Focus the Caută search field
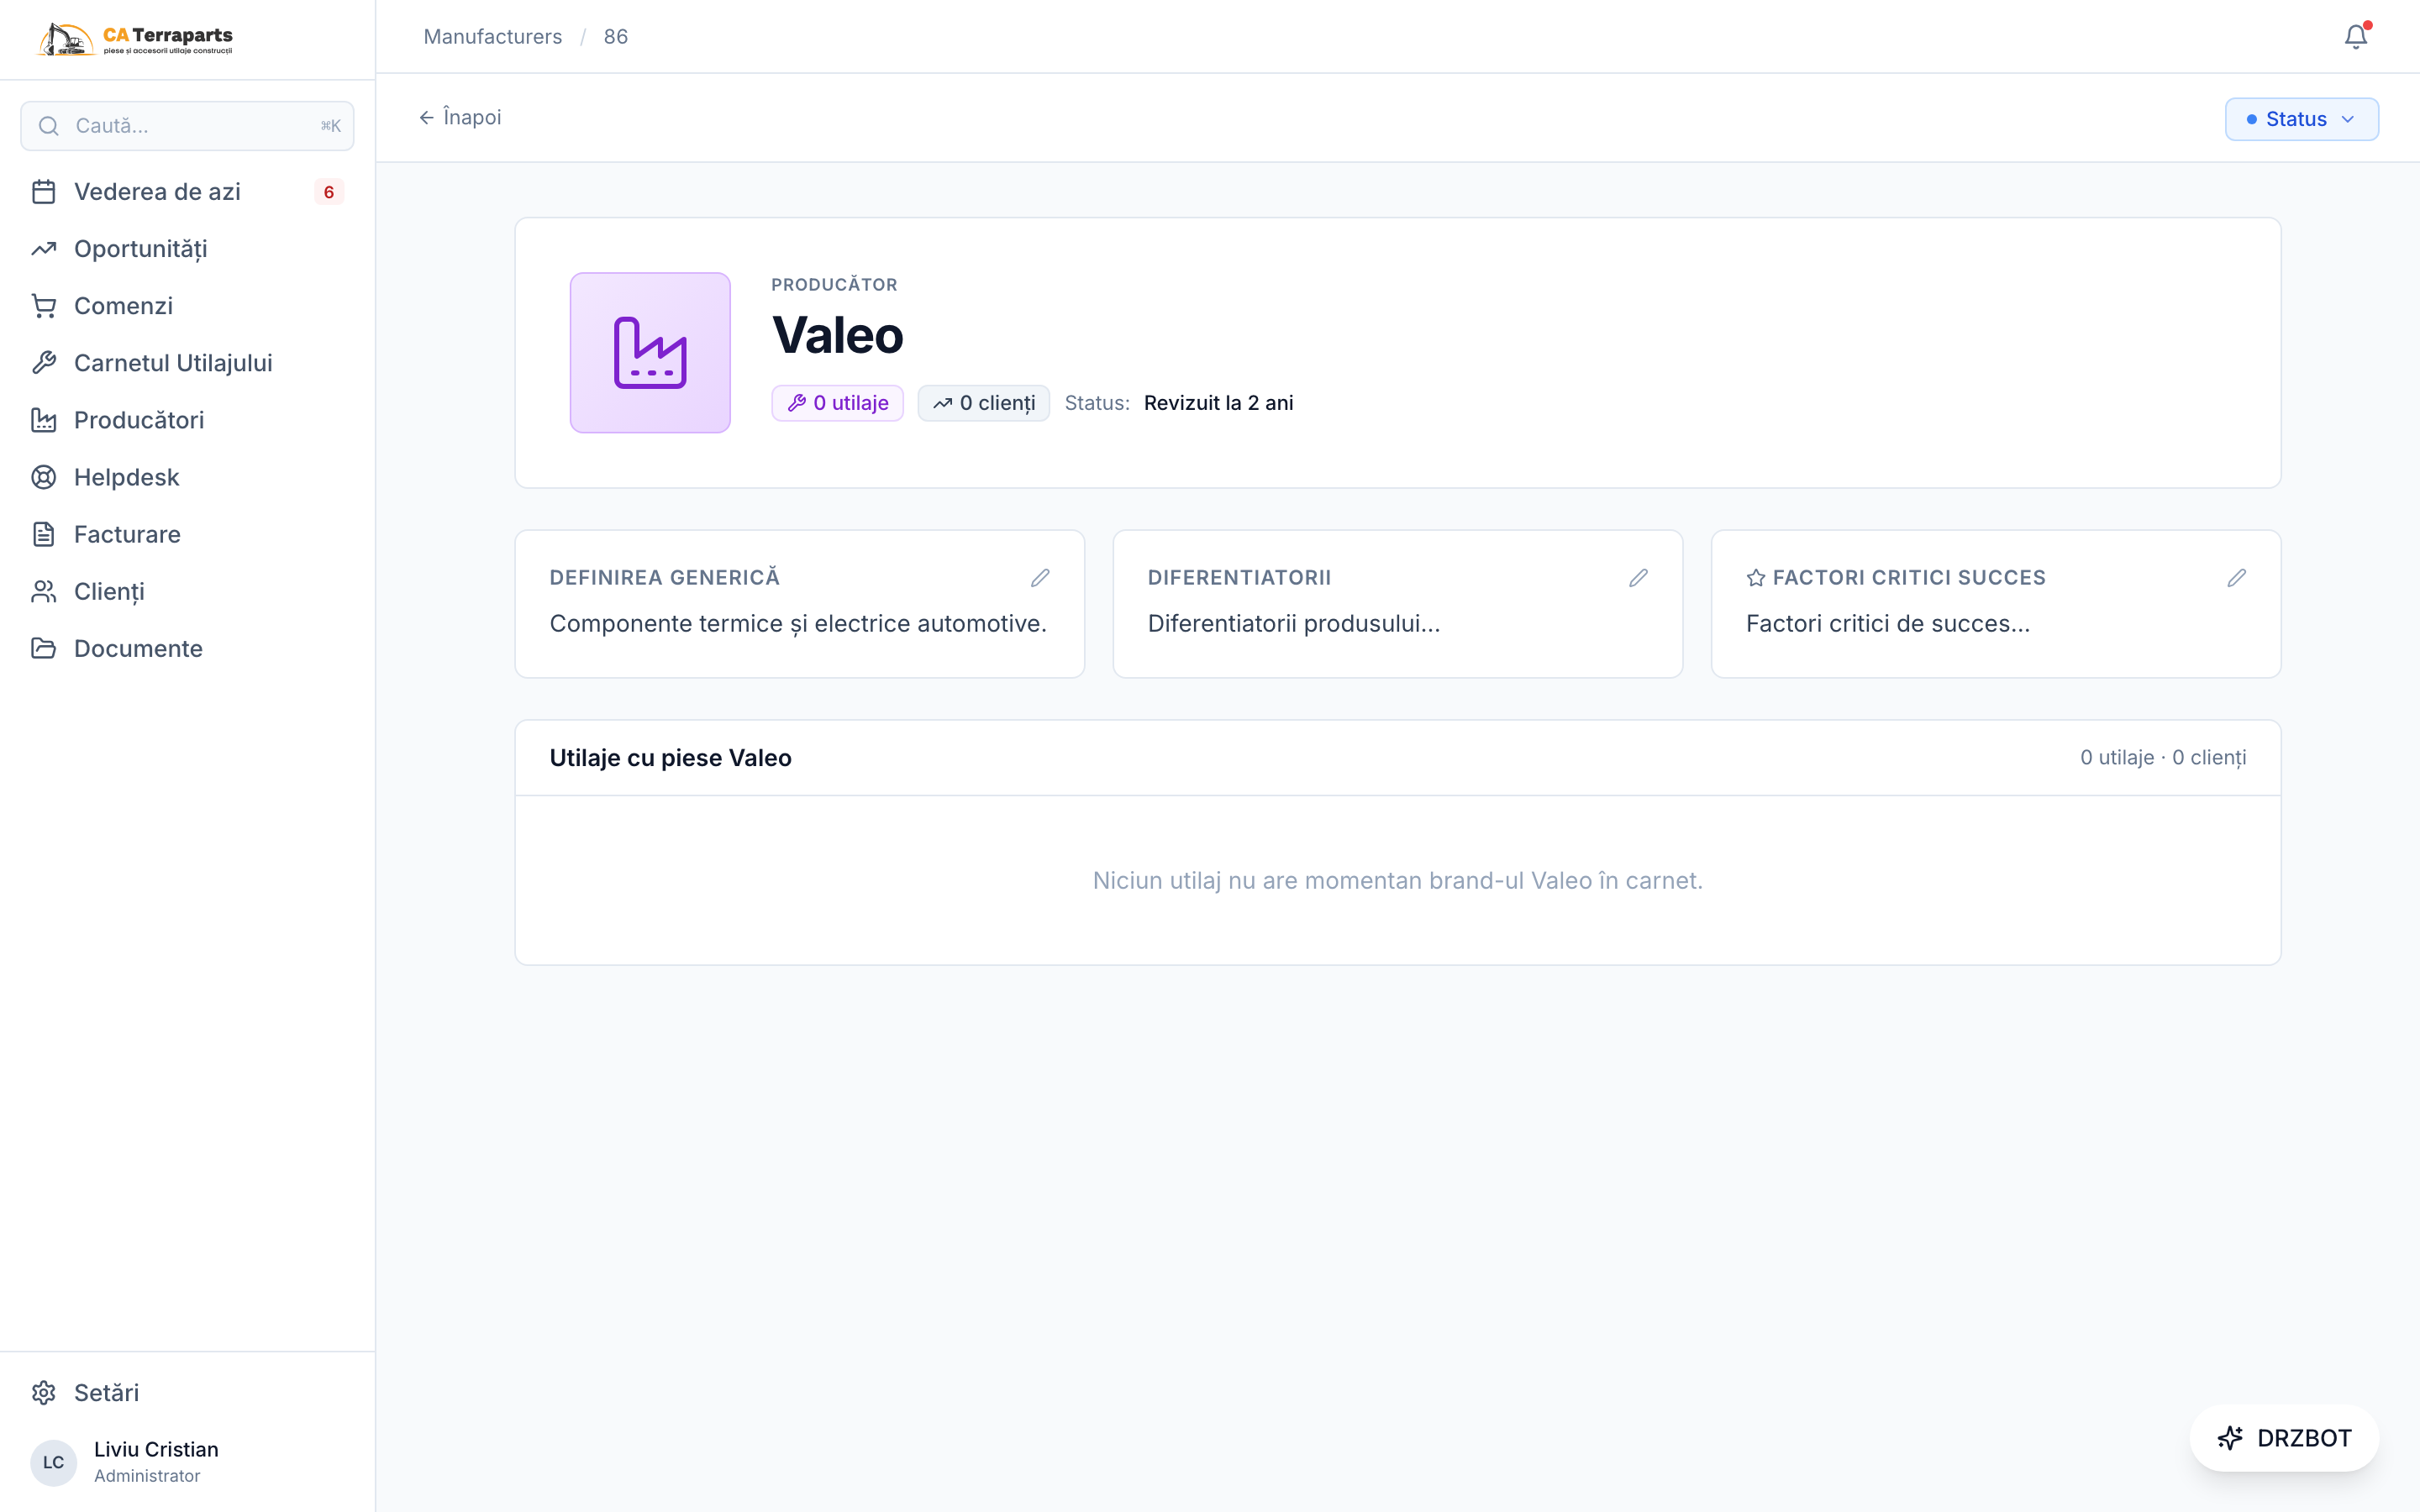 coord(187,126)
